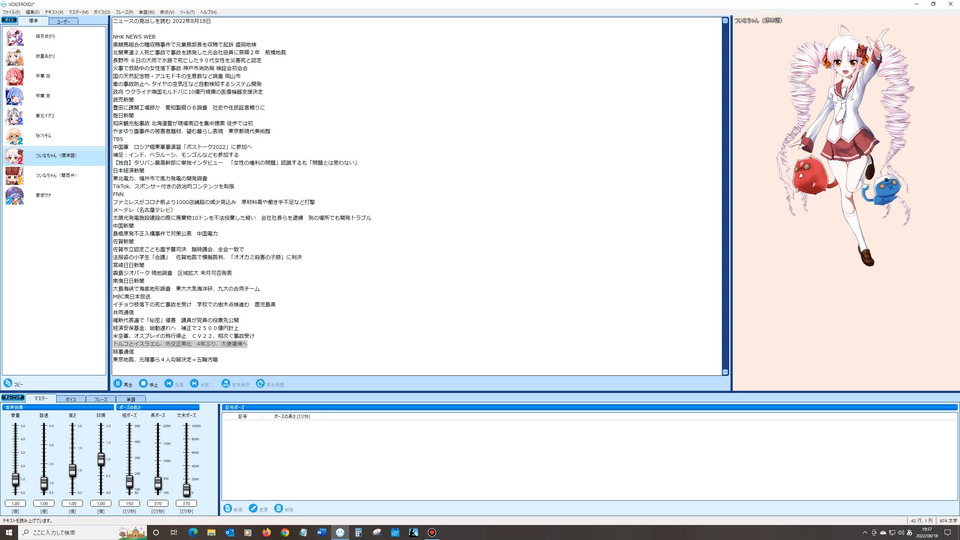Image resolution: width=960 pixels, height=540 pixels.
Task: Open the ツール menu
Action: tap(187, 12)
